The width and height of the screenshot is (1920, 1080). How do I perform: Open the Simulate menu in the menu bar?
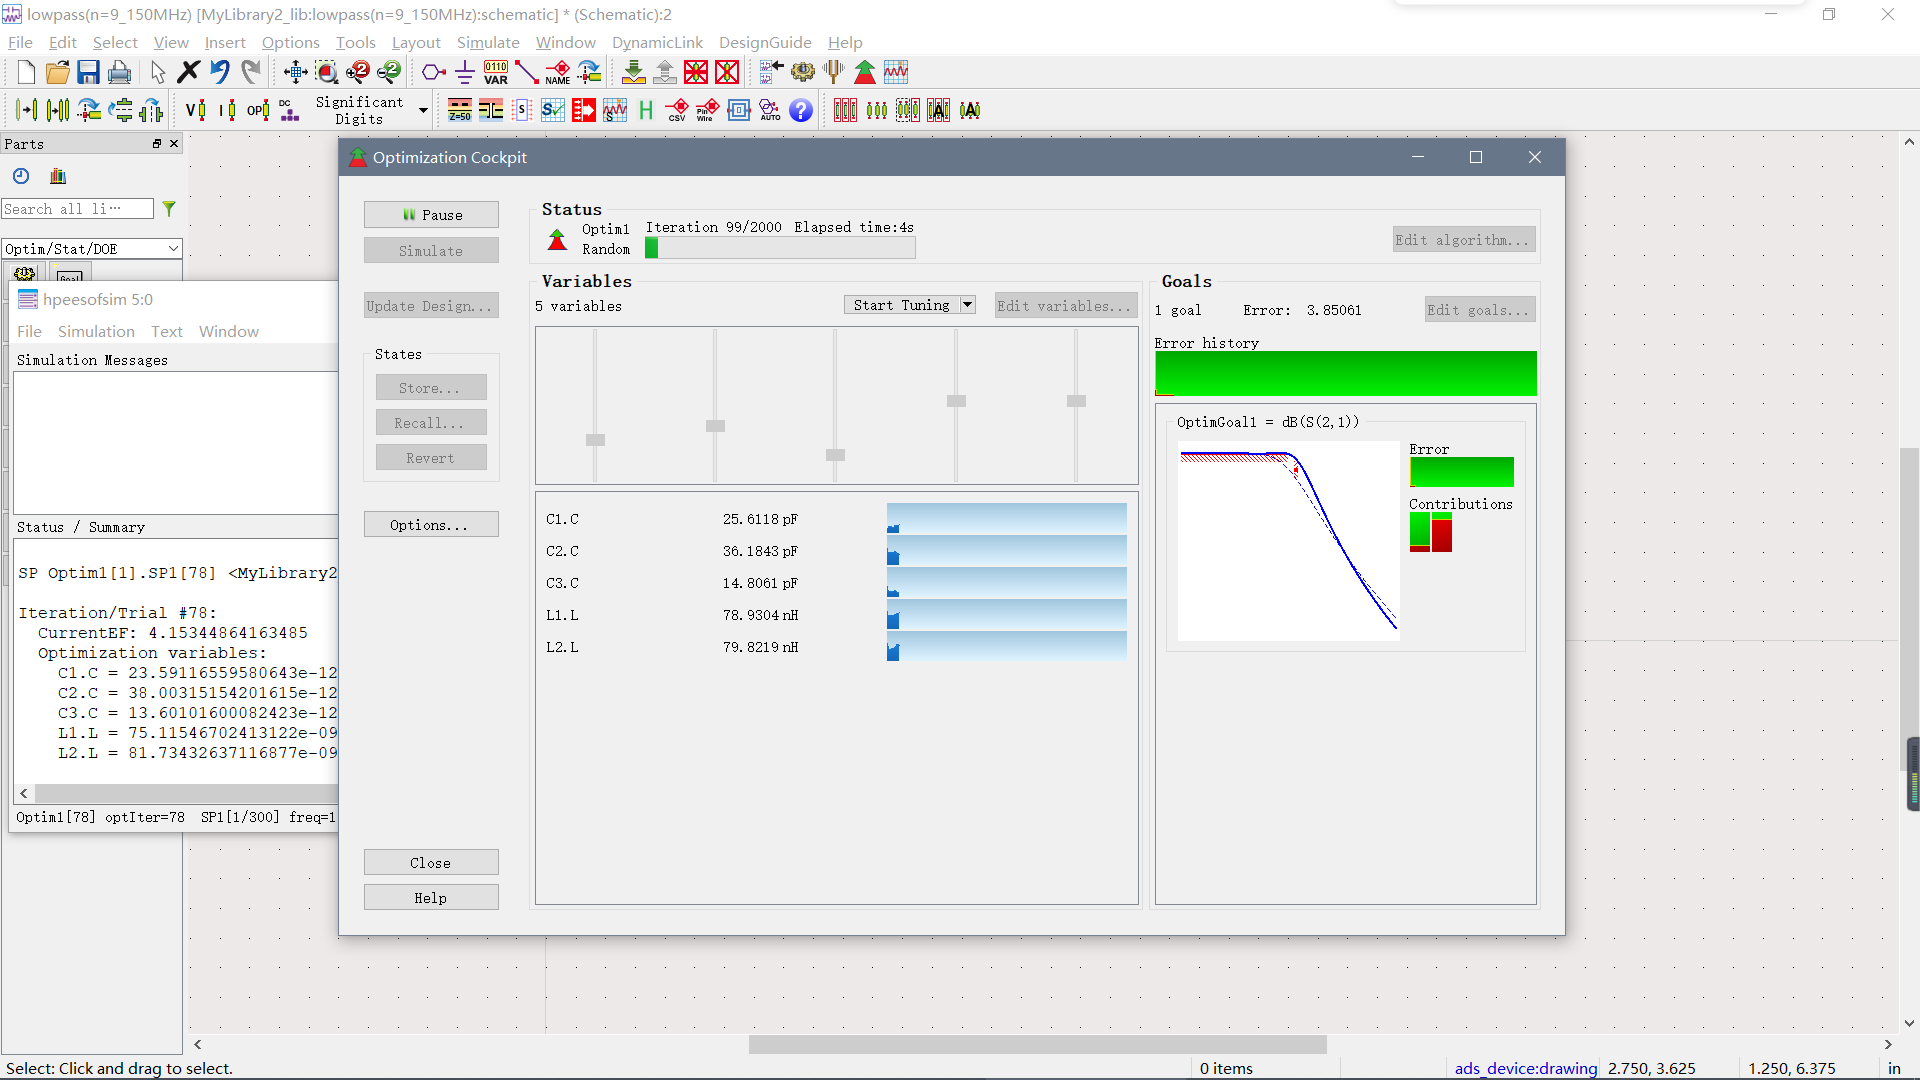click(488, 42)
